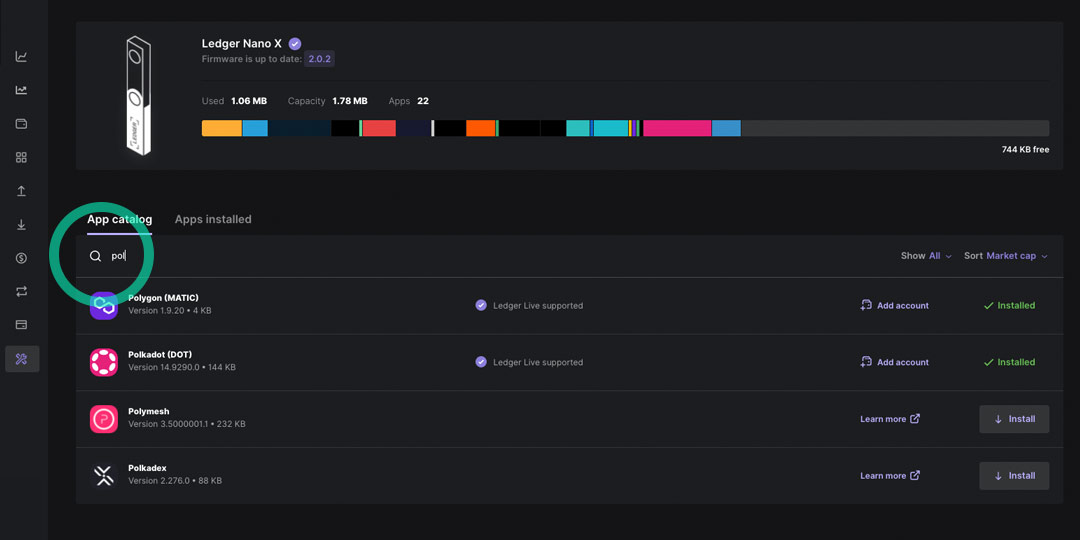Click the add-account icon in Polygon row
The width and height of the screenshot is (1080, 540).
tap(866, 305)
